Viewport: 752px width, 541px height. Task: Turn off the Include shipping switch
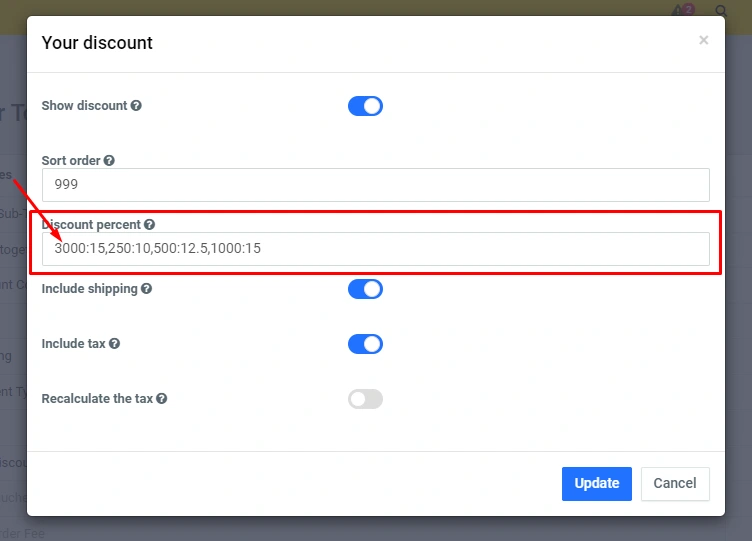(x=365, y=289)
